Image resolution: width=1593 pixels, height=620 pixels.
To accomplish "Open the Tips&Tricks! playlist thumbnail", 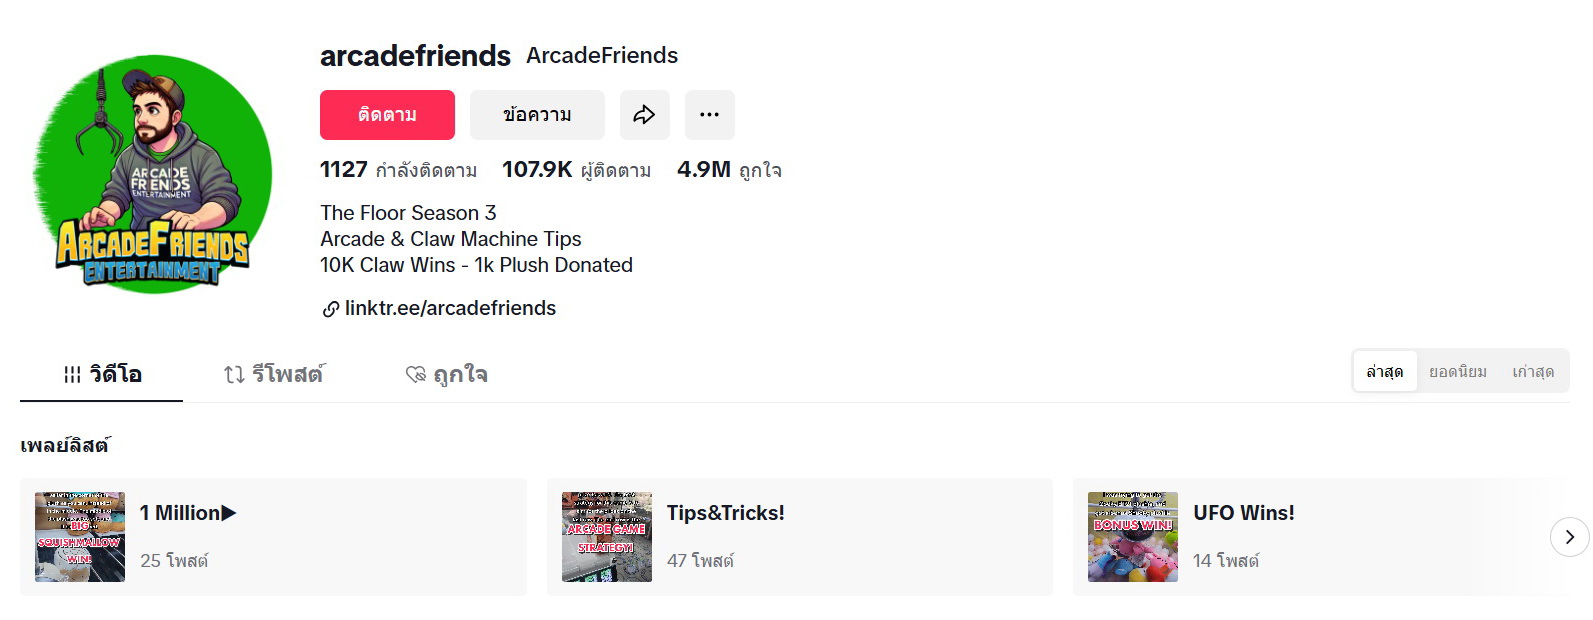I will (x=607, y=537).
